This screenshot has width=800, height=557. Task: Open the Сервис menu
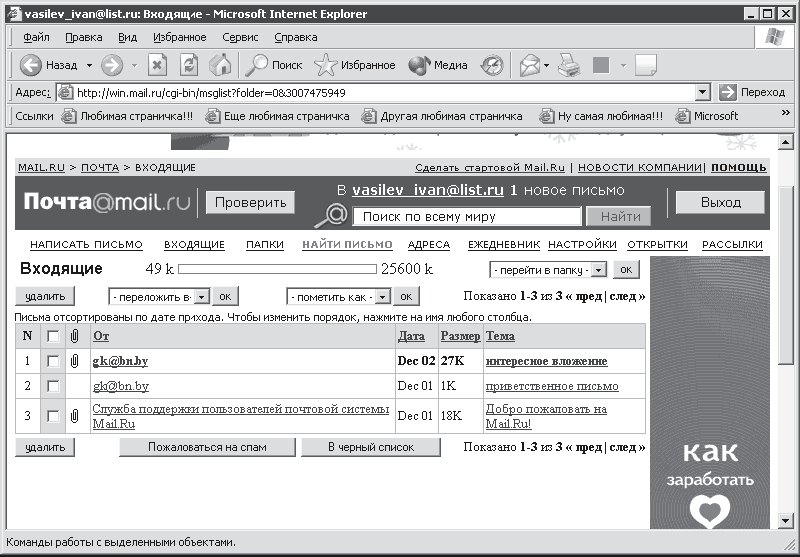[240, 37]
